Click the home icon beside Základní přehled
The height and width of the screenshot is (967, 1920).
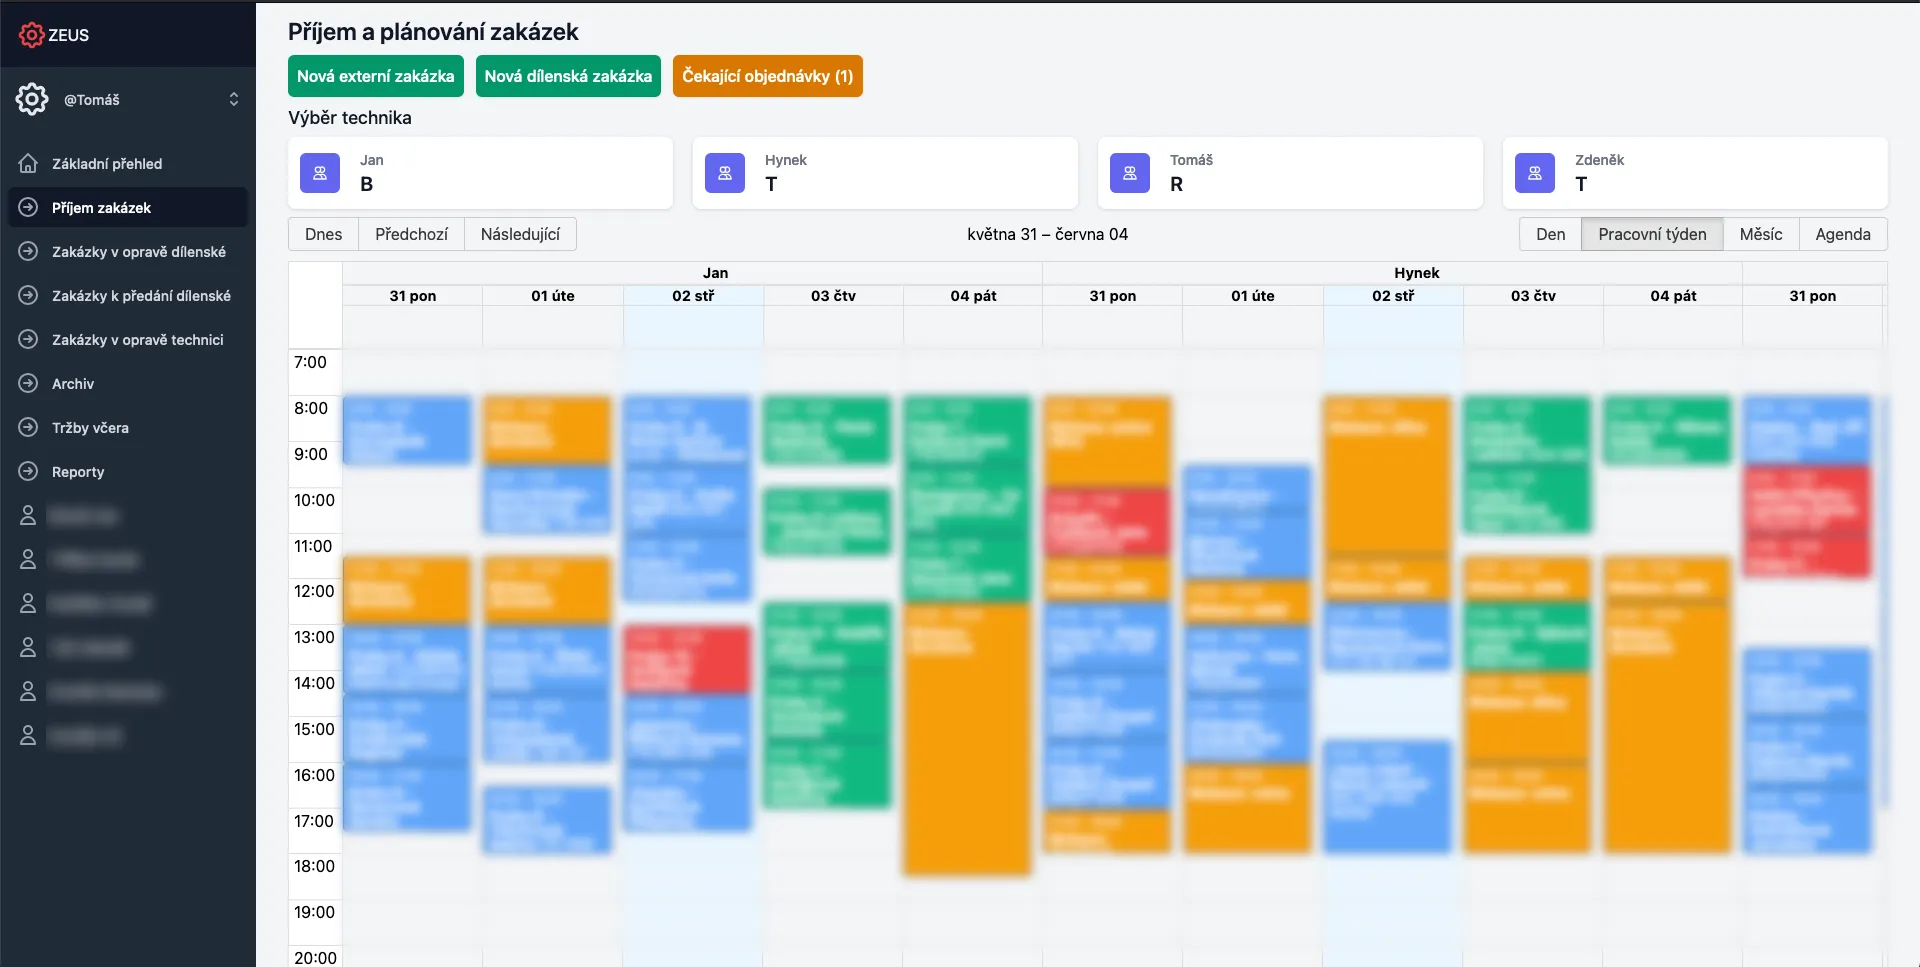pyautogui.click(x=28, y=163)
